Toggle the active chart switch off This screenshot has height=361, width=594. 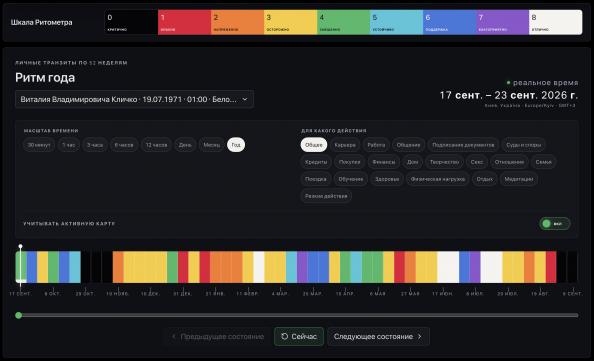555,223
